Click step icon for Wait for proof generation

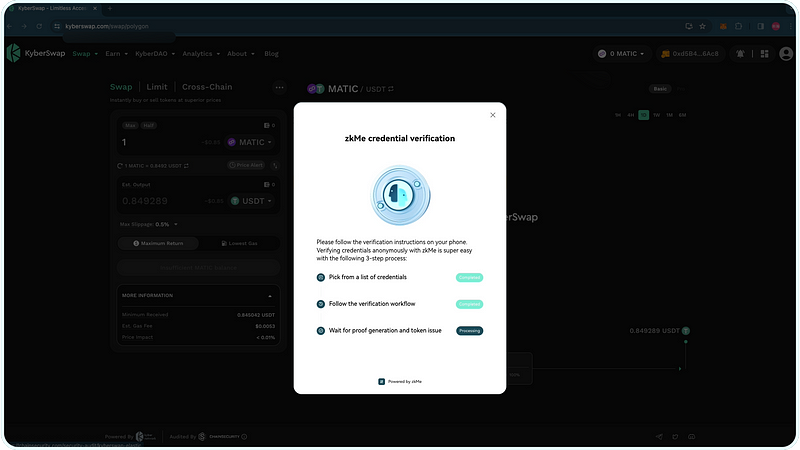(x=320, y=331)
